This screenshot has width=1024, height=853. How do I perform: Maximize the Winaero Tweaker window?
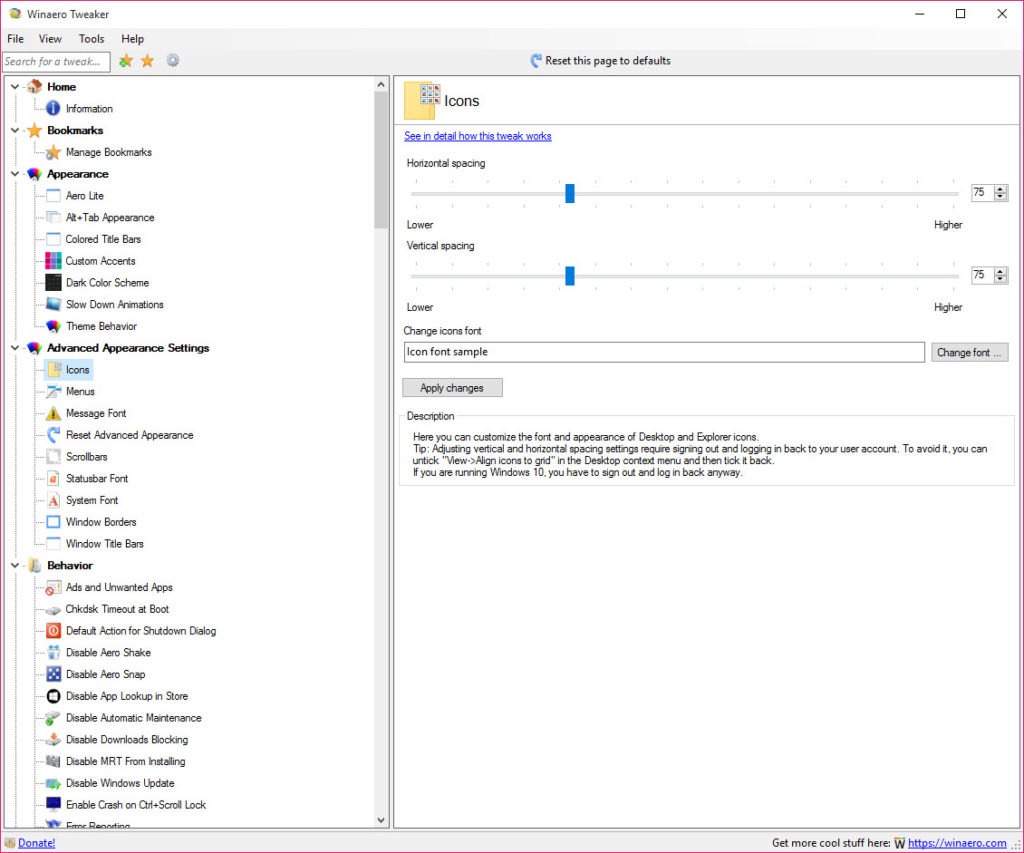(960, 14)
